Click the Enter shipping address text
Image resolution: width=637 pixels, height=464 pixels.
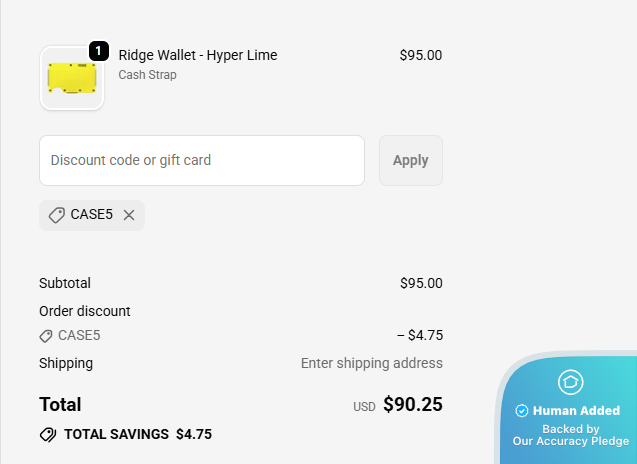371,363
